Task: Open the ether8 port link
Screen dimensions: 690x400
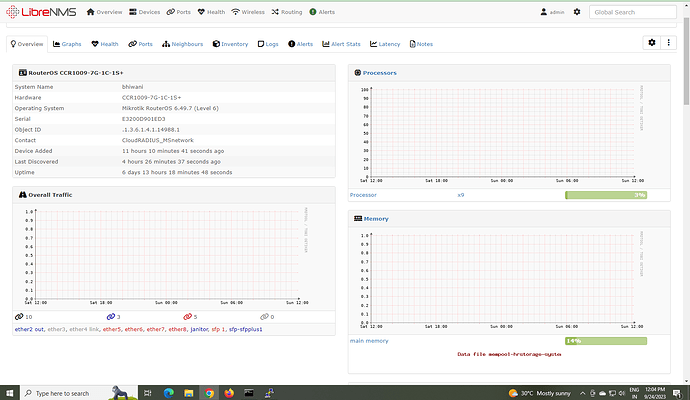Action: click(x=177, y=329)
